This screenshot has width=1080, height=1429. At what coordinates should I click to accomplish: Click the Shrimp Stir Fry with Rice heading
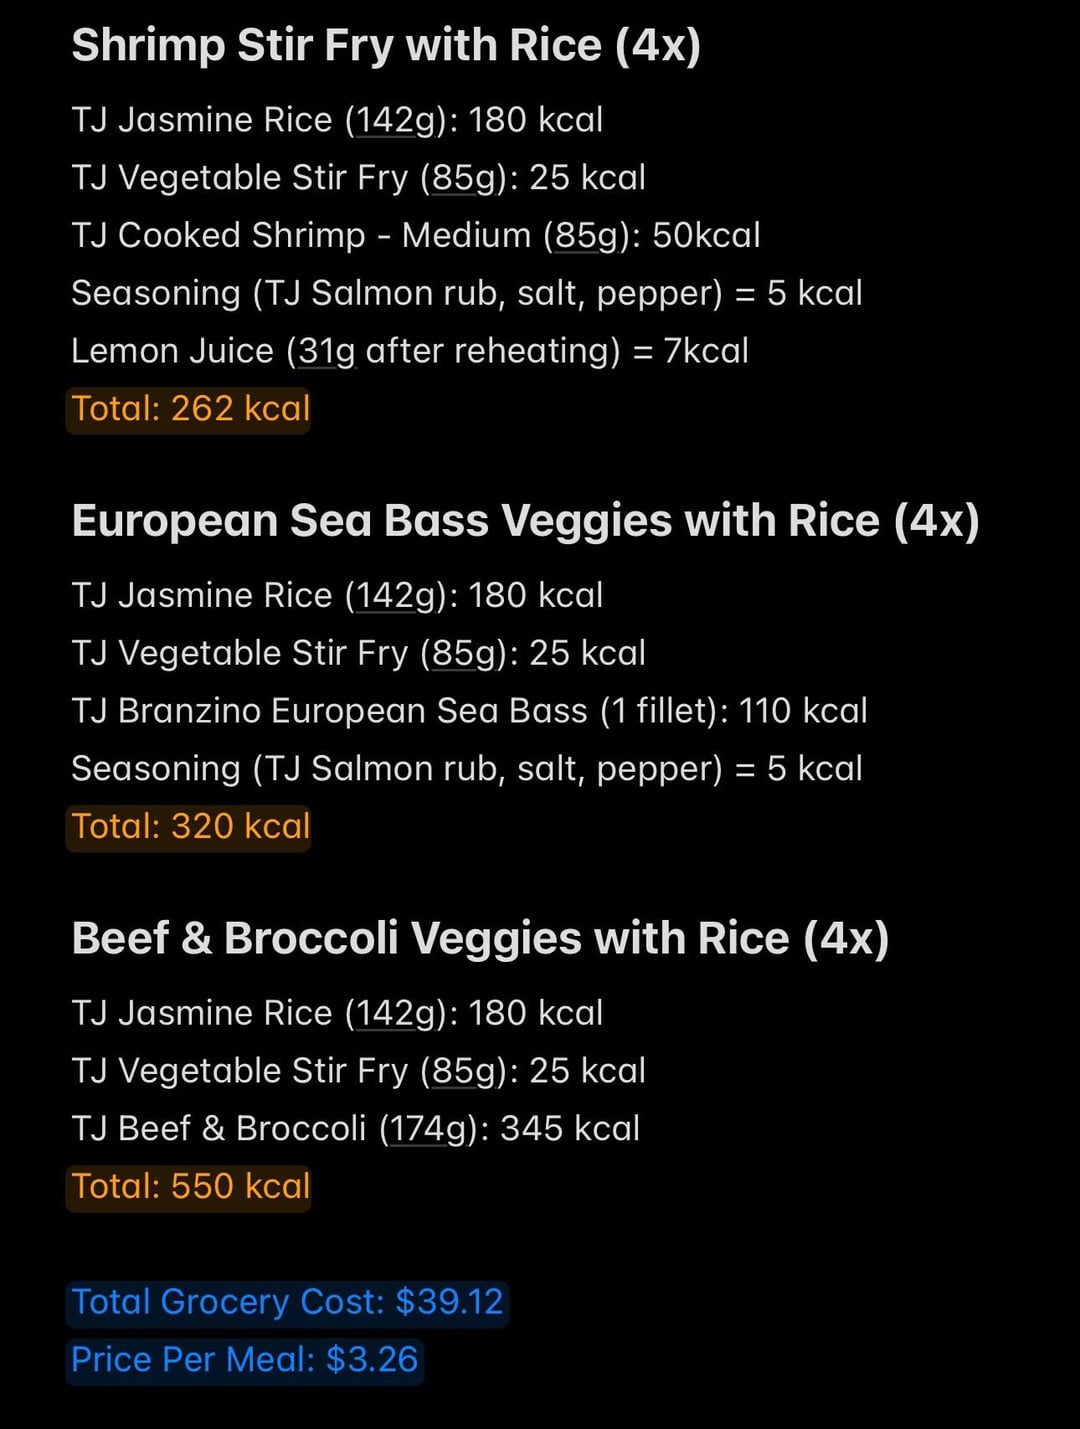(x=386, y=47)
